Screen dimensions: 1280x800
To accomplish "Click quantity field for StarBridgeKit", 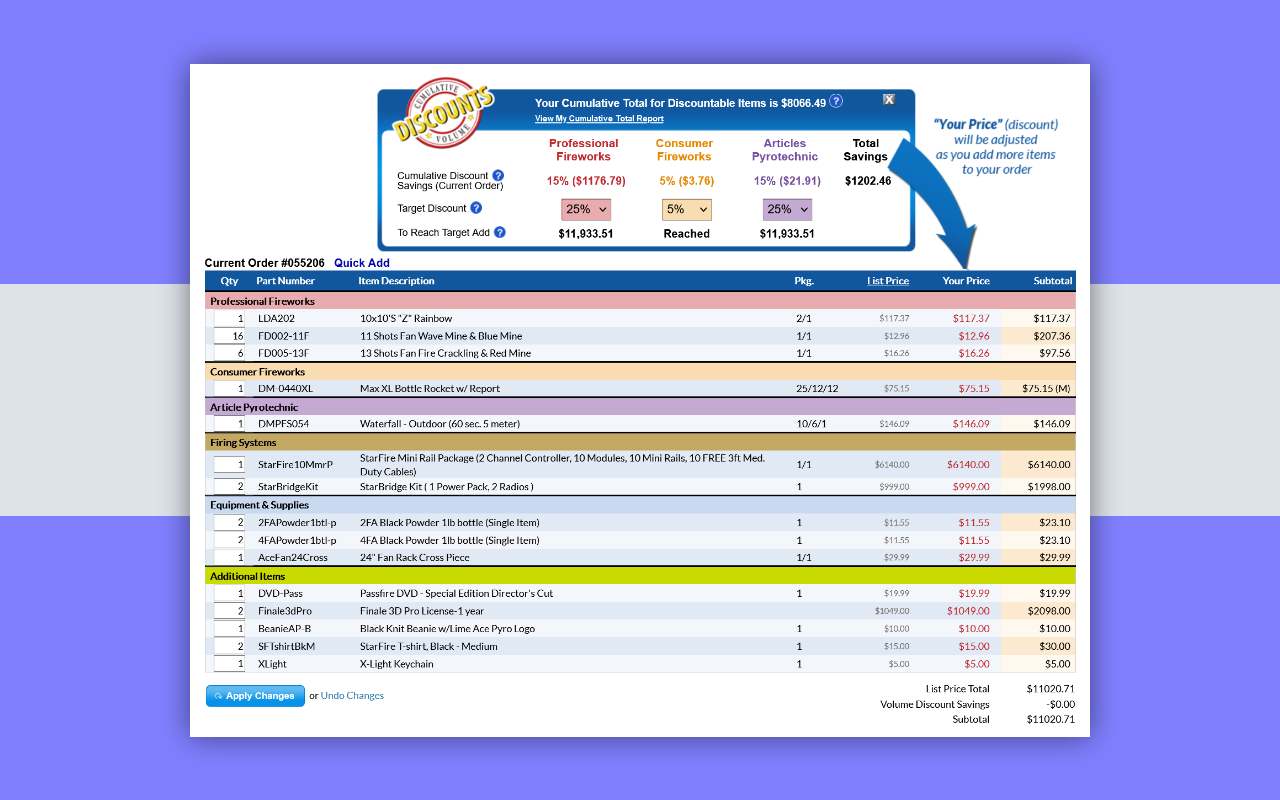I will 229,487.
